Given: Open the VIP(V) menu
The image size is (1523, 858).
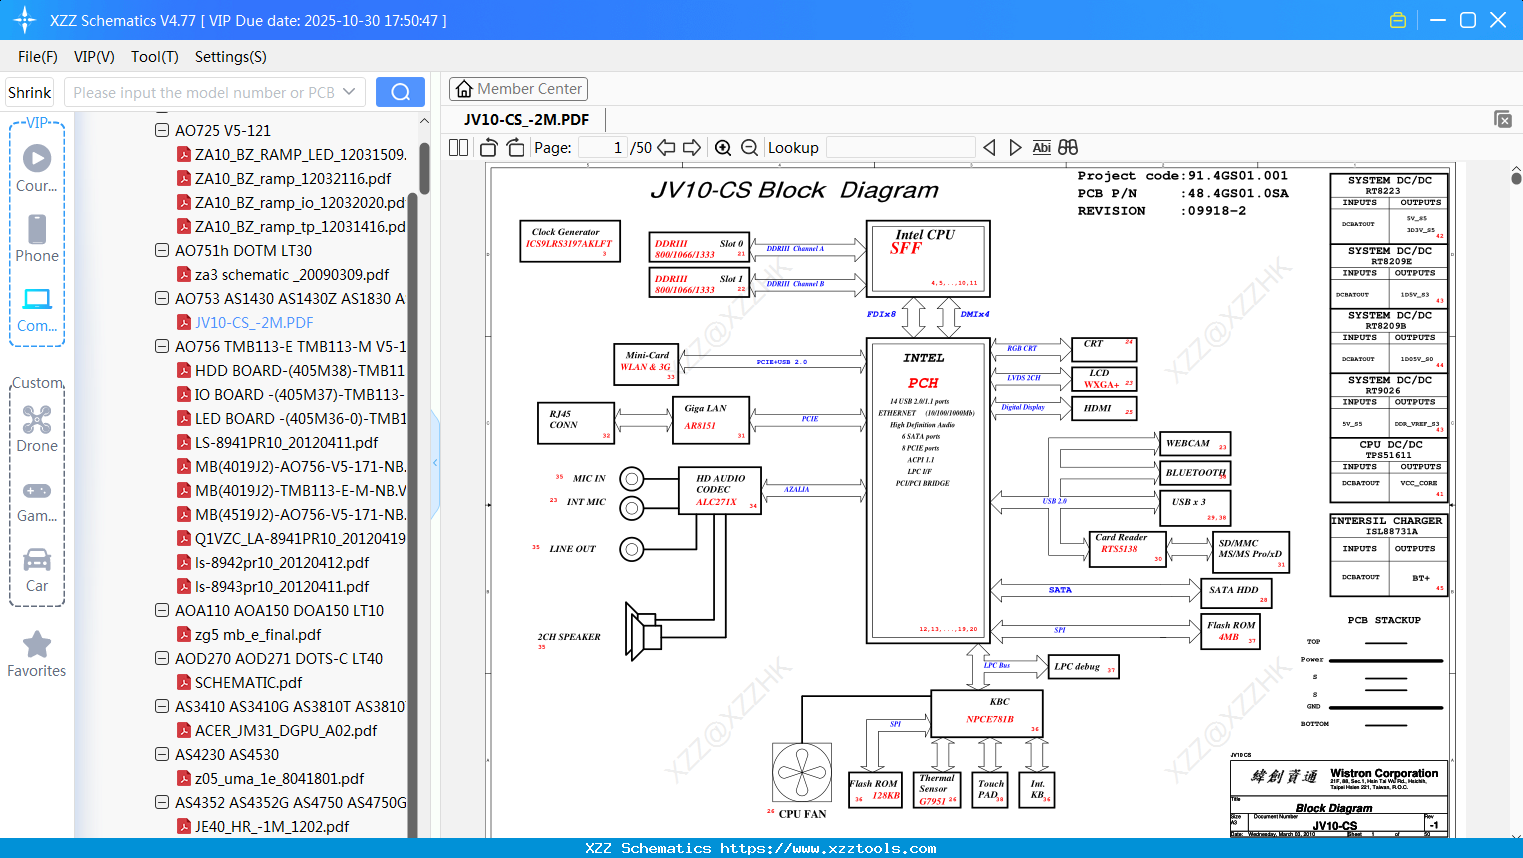Looking at the screenshot, I should coord(94,57).
